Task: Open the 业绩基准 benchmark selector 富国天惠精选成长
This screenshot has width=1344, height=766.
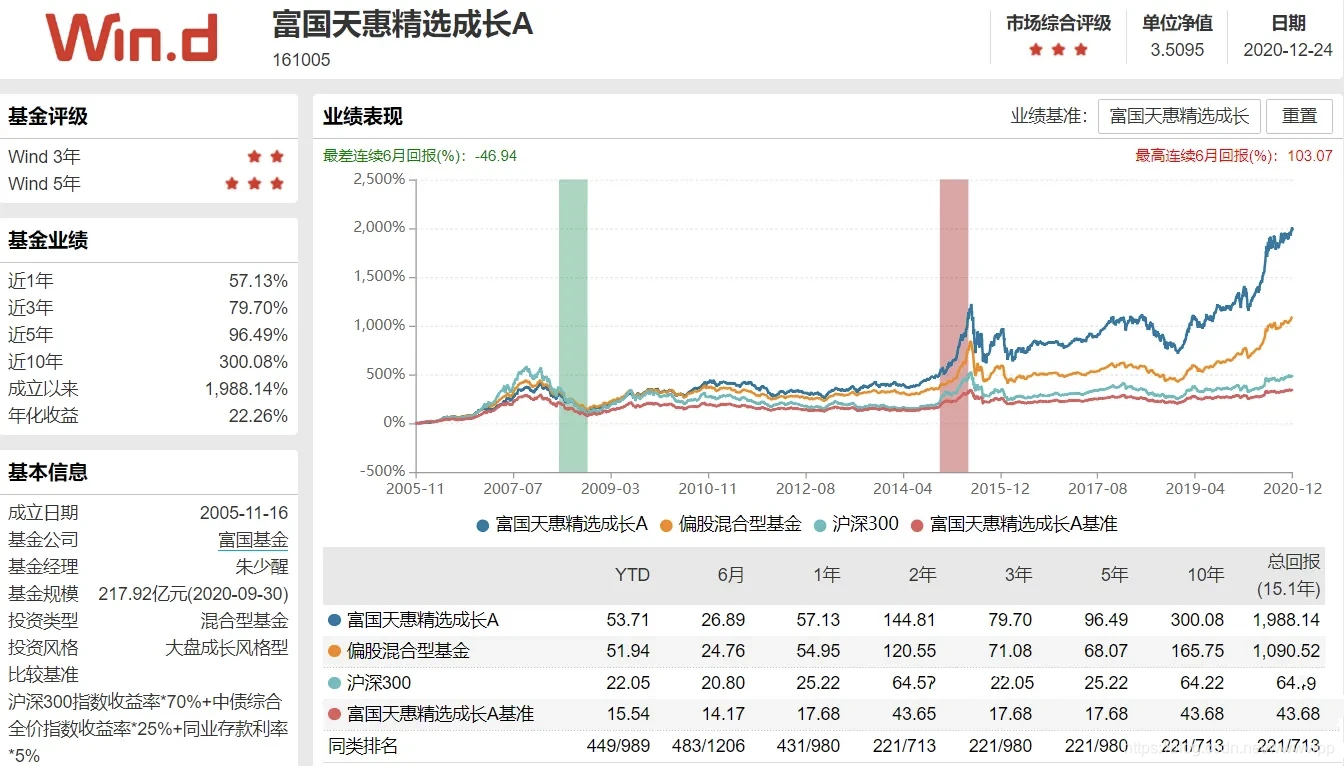Action: (x=1179, y=116)
